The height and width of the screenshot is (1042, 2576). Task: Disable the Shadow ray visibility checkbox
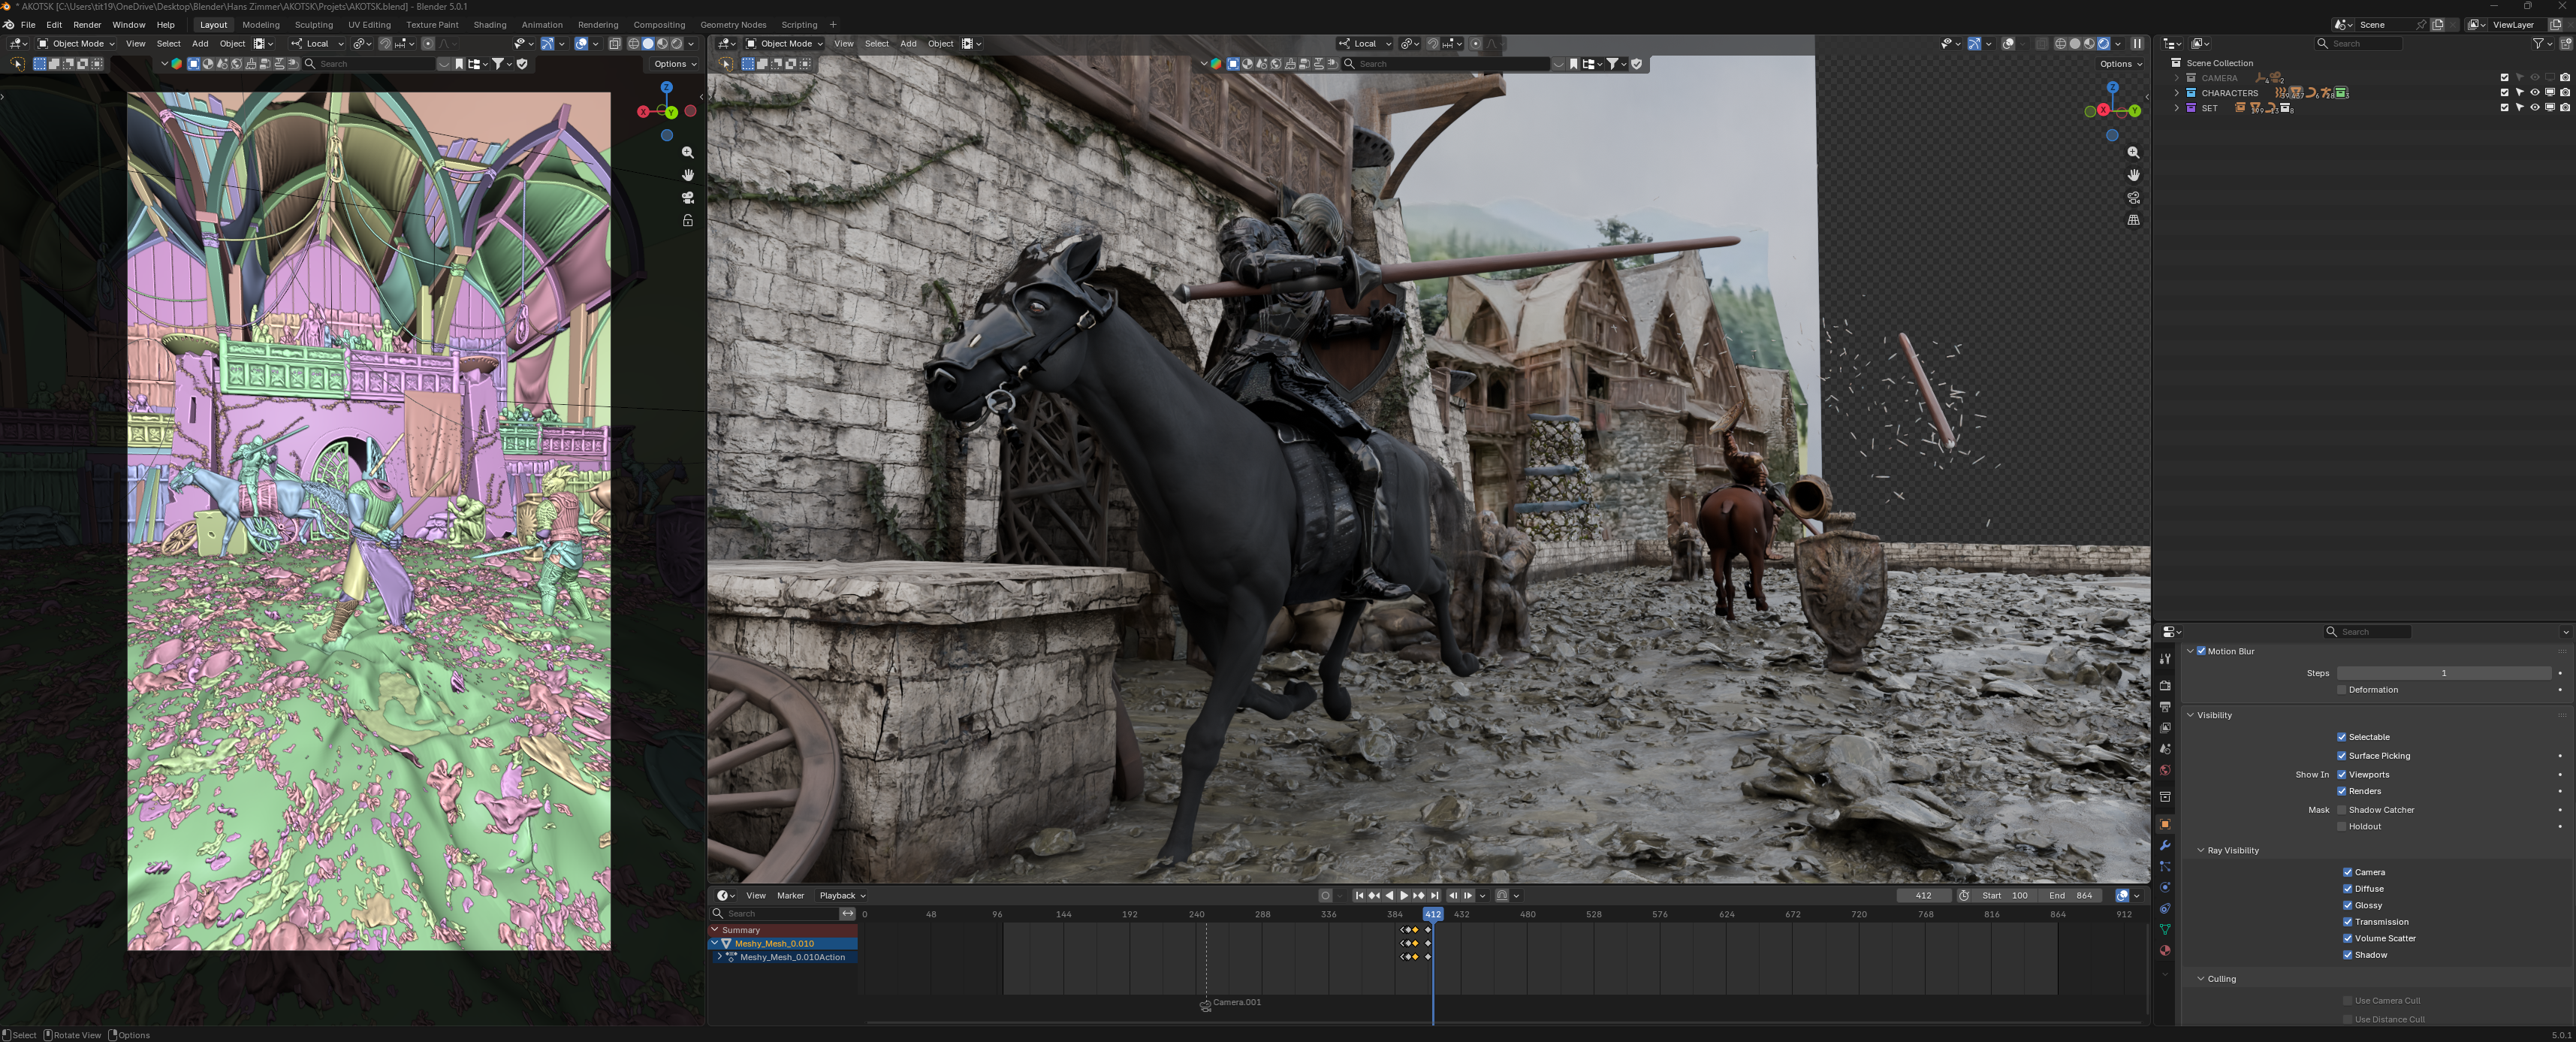click(2349, 955)
